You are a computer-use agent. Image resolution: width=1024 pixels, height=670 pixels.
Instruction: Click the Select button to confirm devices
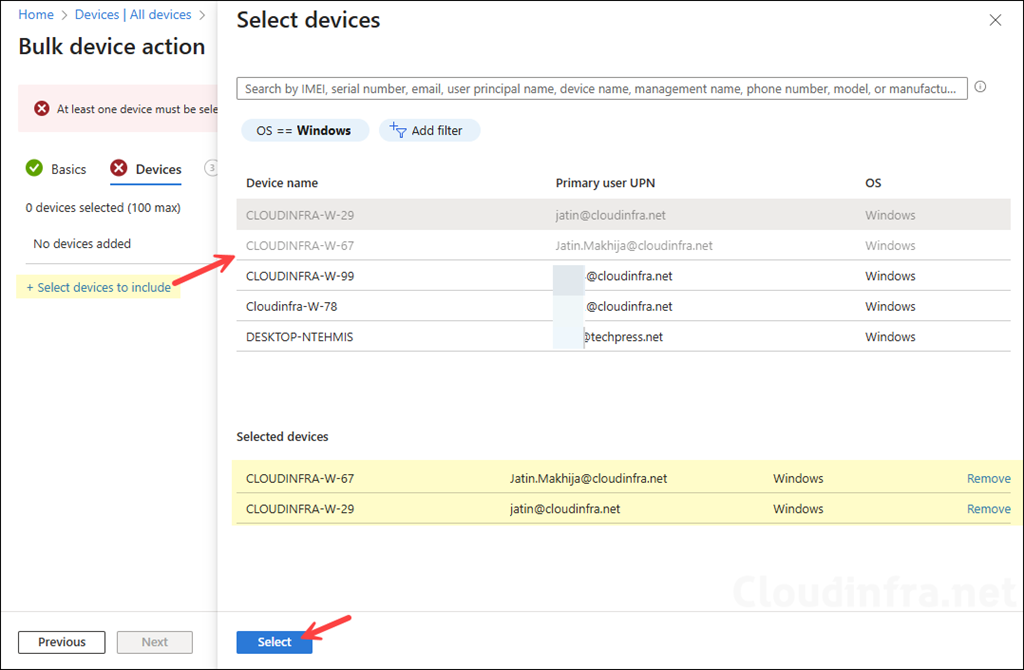tap(274, 642)
